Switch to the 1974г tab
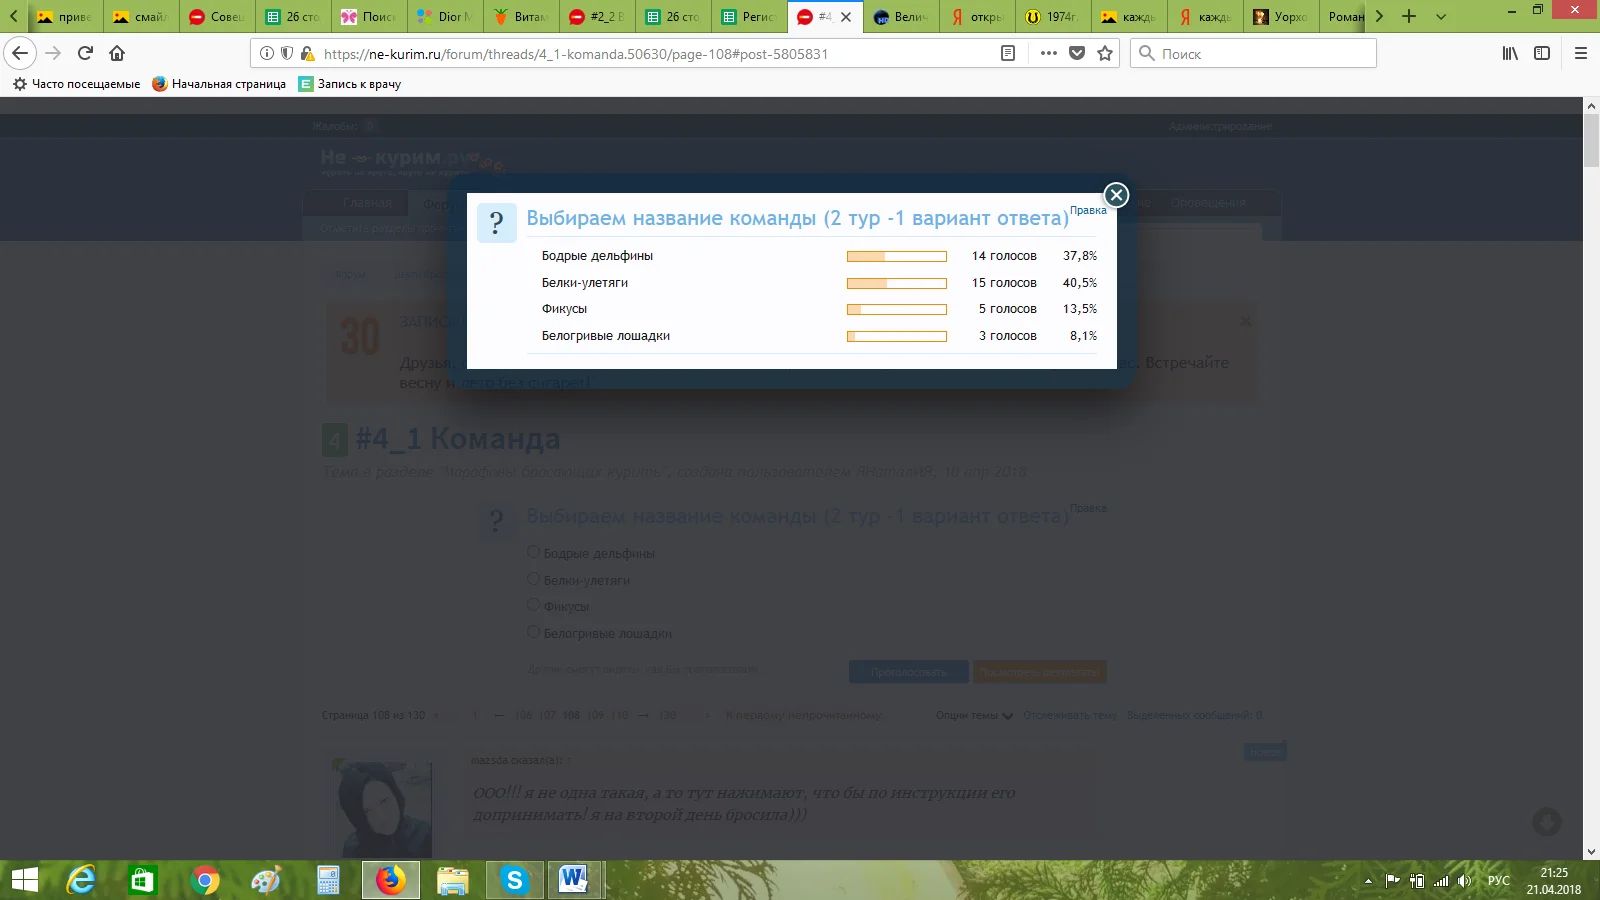 click(1053, 17)
